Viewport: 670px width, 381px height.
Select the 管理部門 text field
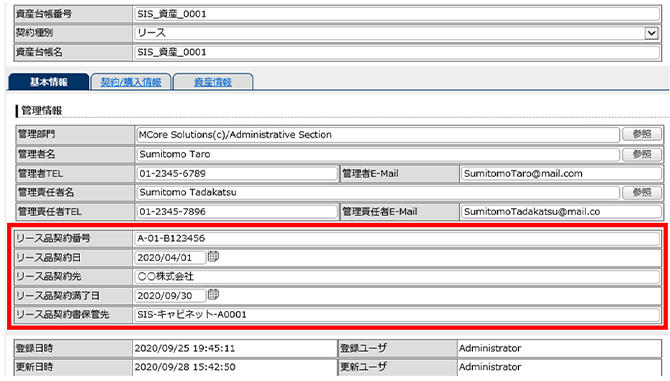coord(378,135)
